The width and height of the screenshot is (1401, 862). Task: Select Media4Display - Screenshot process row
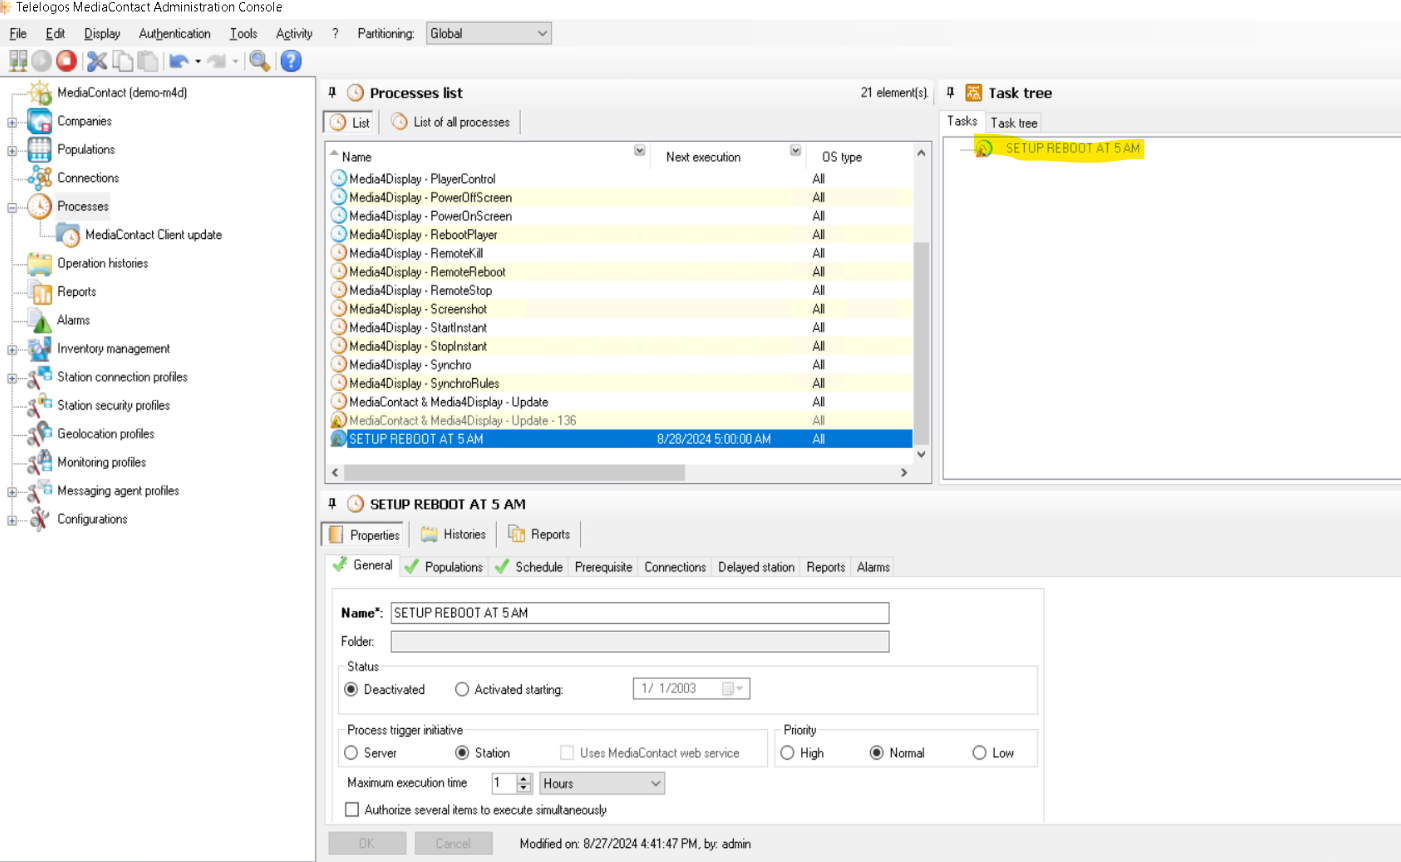tap(620, 309)
